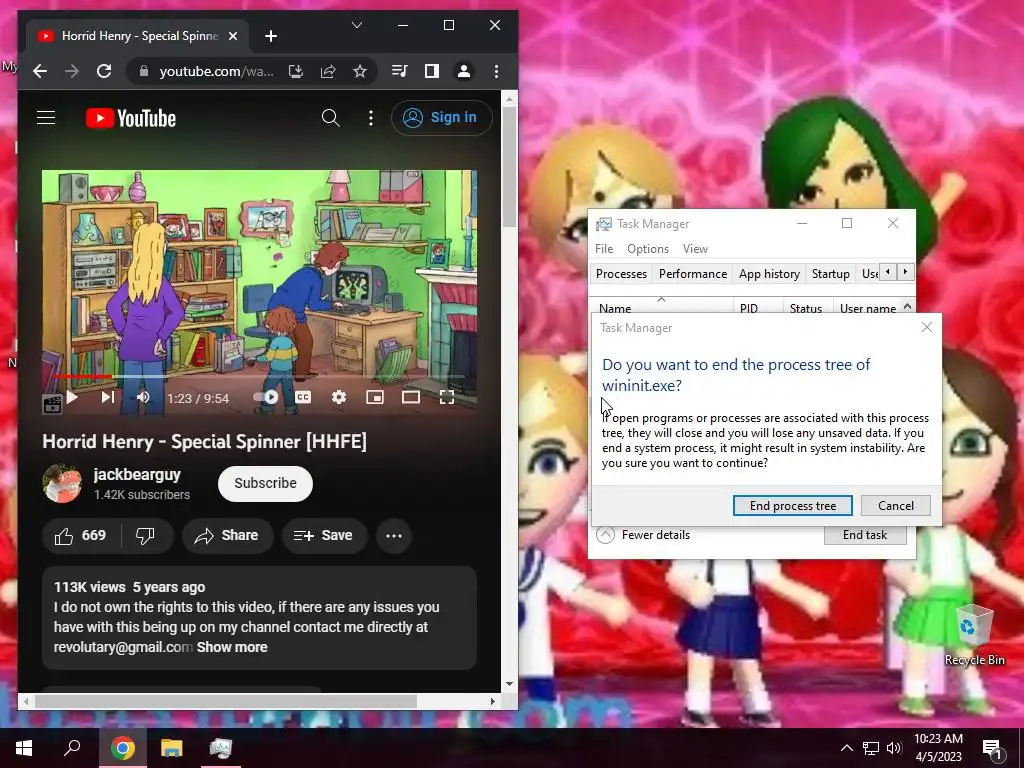Show hidden tray icons chevron
The image size is (1024, 768).
(x=846, y=748)
